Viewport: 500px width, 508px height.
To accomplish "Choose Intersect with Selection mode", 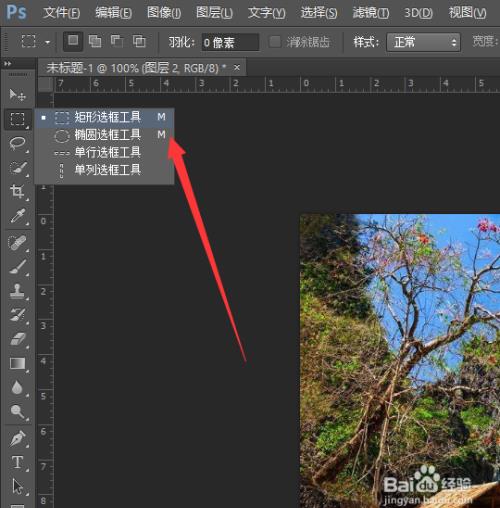I will click(139, 41).
